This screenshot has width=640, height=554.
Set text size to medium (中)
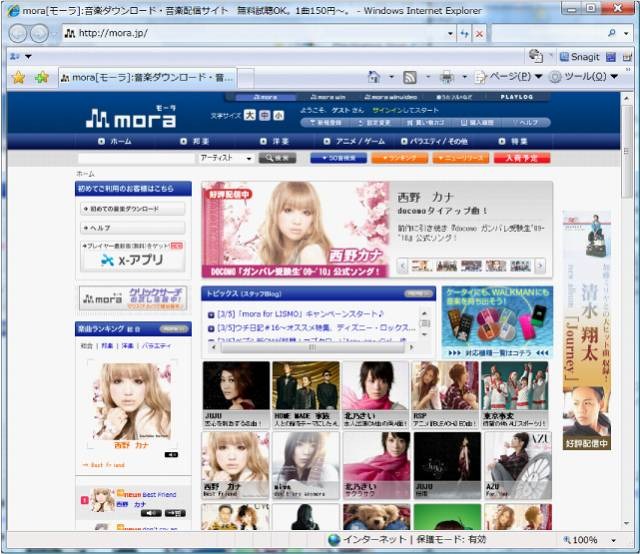tap(264, 116)
